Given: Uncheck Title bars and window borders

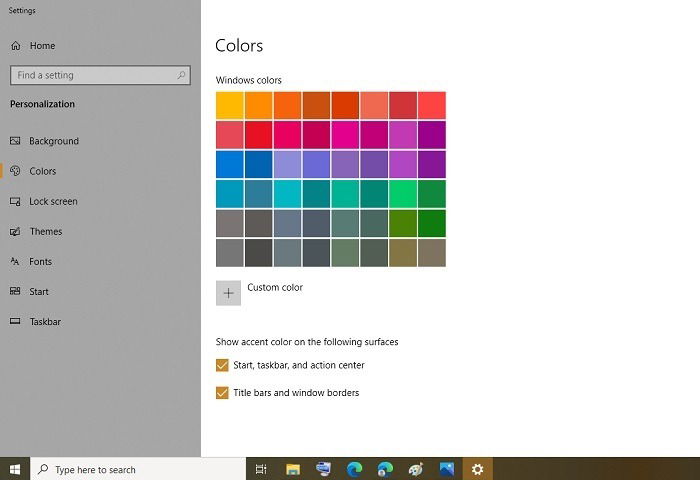Looking at the screenshot, I should click(x=222, y=393).
